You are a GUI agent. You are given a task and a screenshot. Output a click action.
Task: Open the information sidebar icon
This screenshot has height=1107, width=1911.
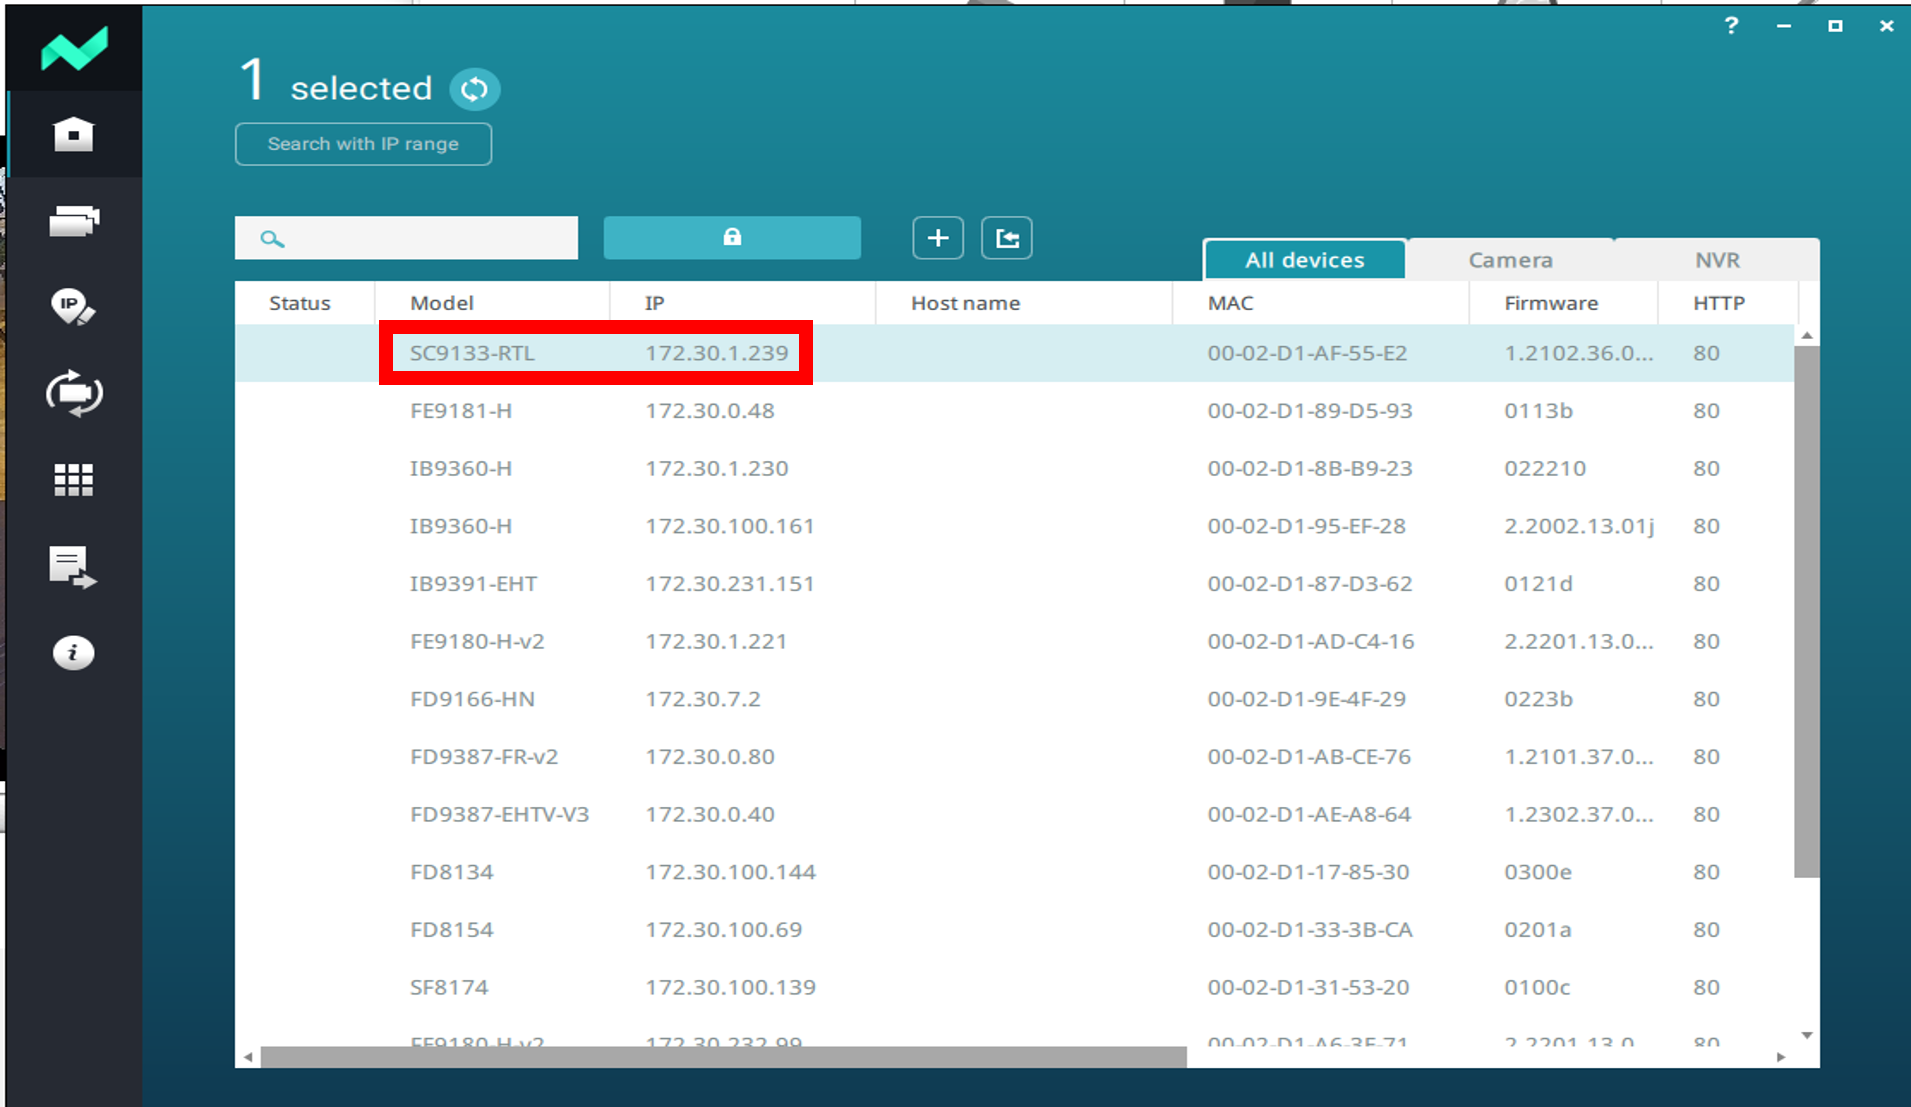[73, 653]
